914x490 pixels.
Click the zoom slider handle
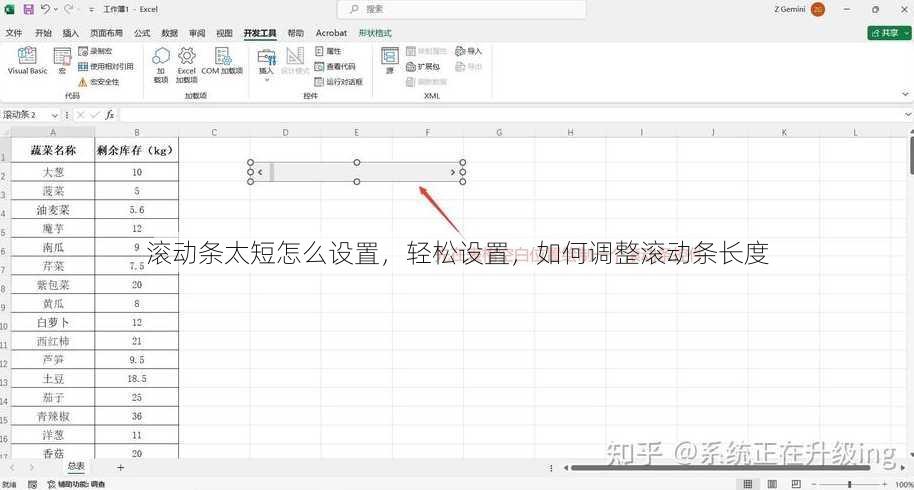click(849, 484)
